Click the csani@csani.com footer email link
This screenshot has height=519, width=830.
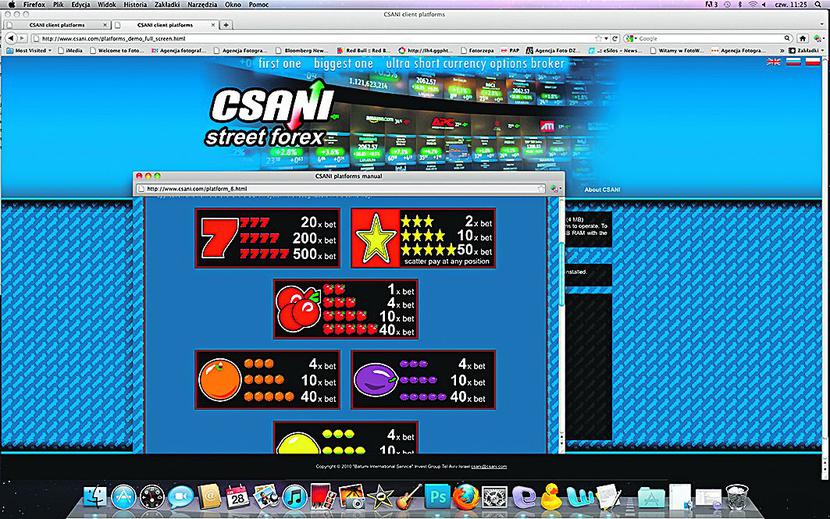tap(489, 467)
